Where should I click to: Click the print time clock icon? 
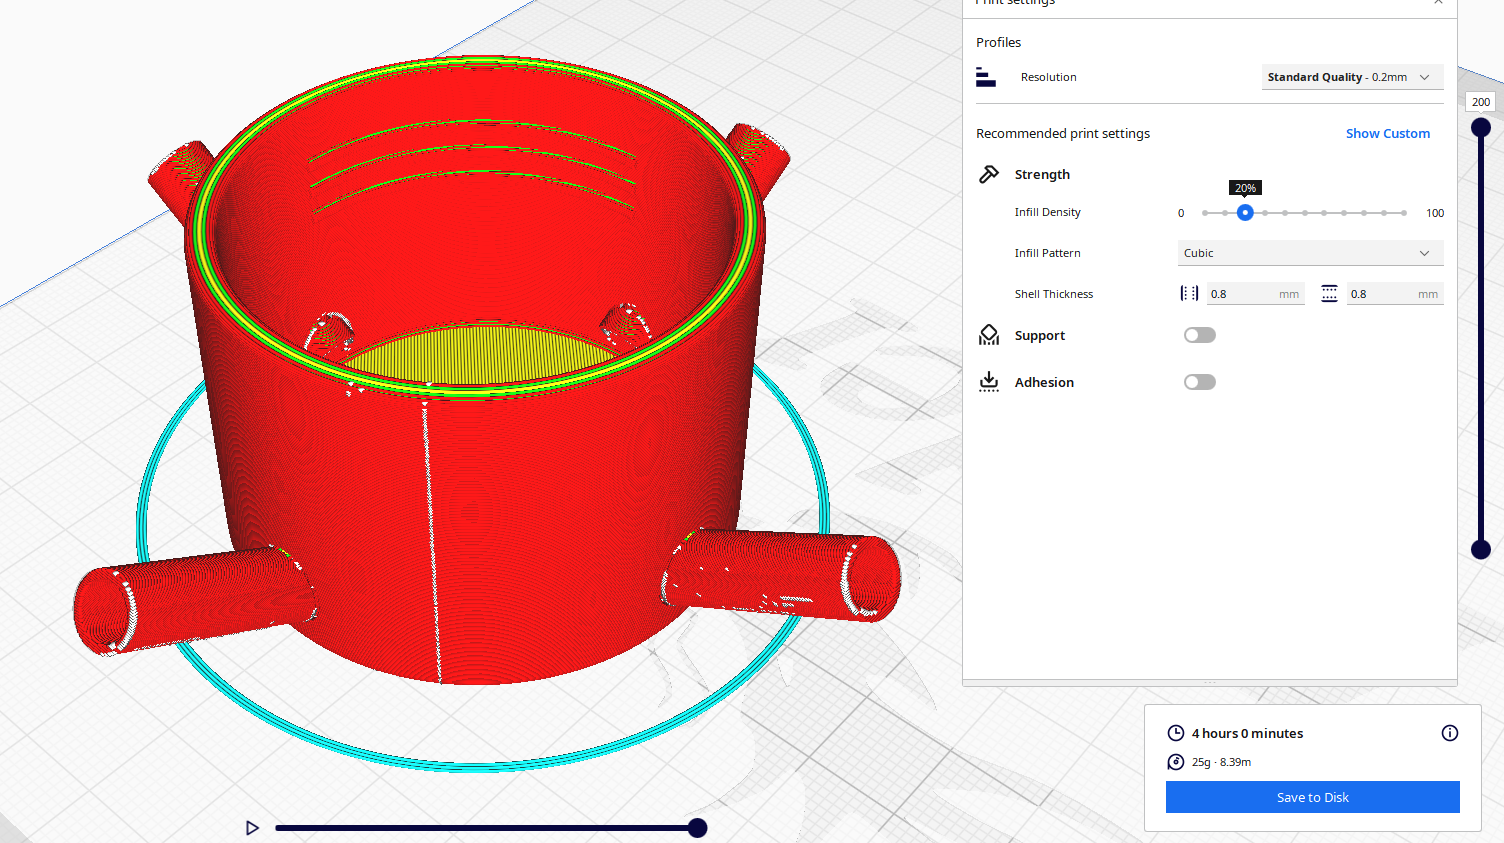(x=1175, y=733)
